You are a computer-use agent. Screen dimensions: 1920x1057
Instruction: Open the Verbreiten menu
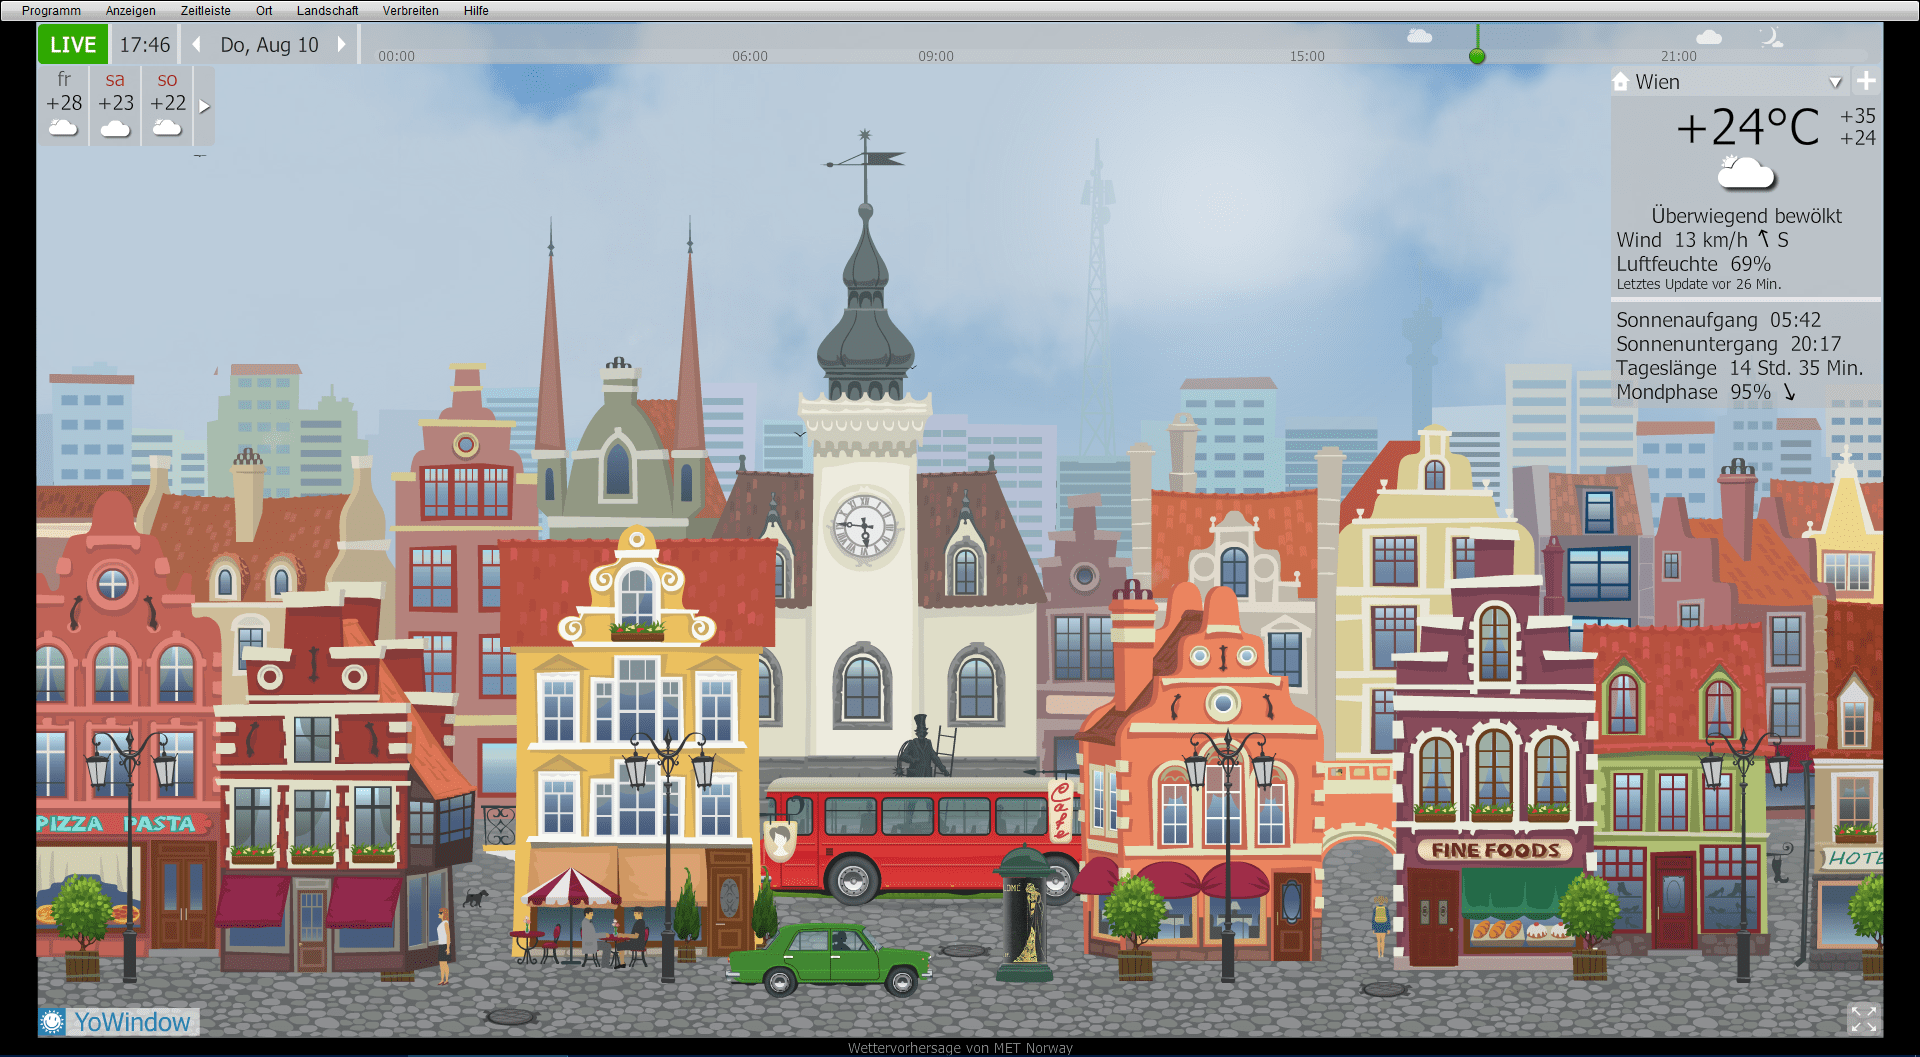(x=410, y=11)
